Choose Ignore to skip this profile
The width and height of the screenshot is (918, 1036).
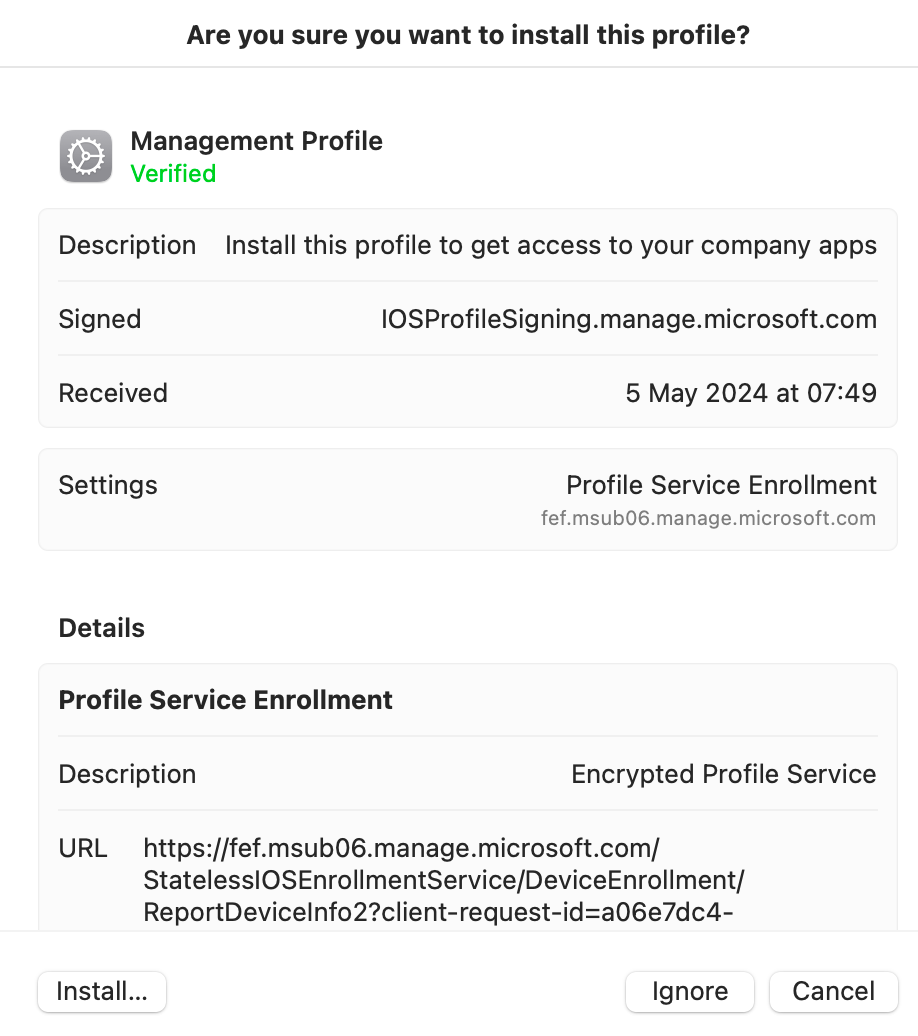pyautogui.click(x=689, y=991)
